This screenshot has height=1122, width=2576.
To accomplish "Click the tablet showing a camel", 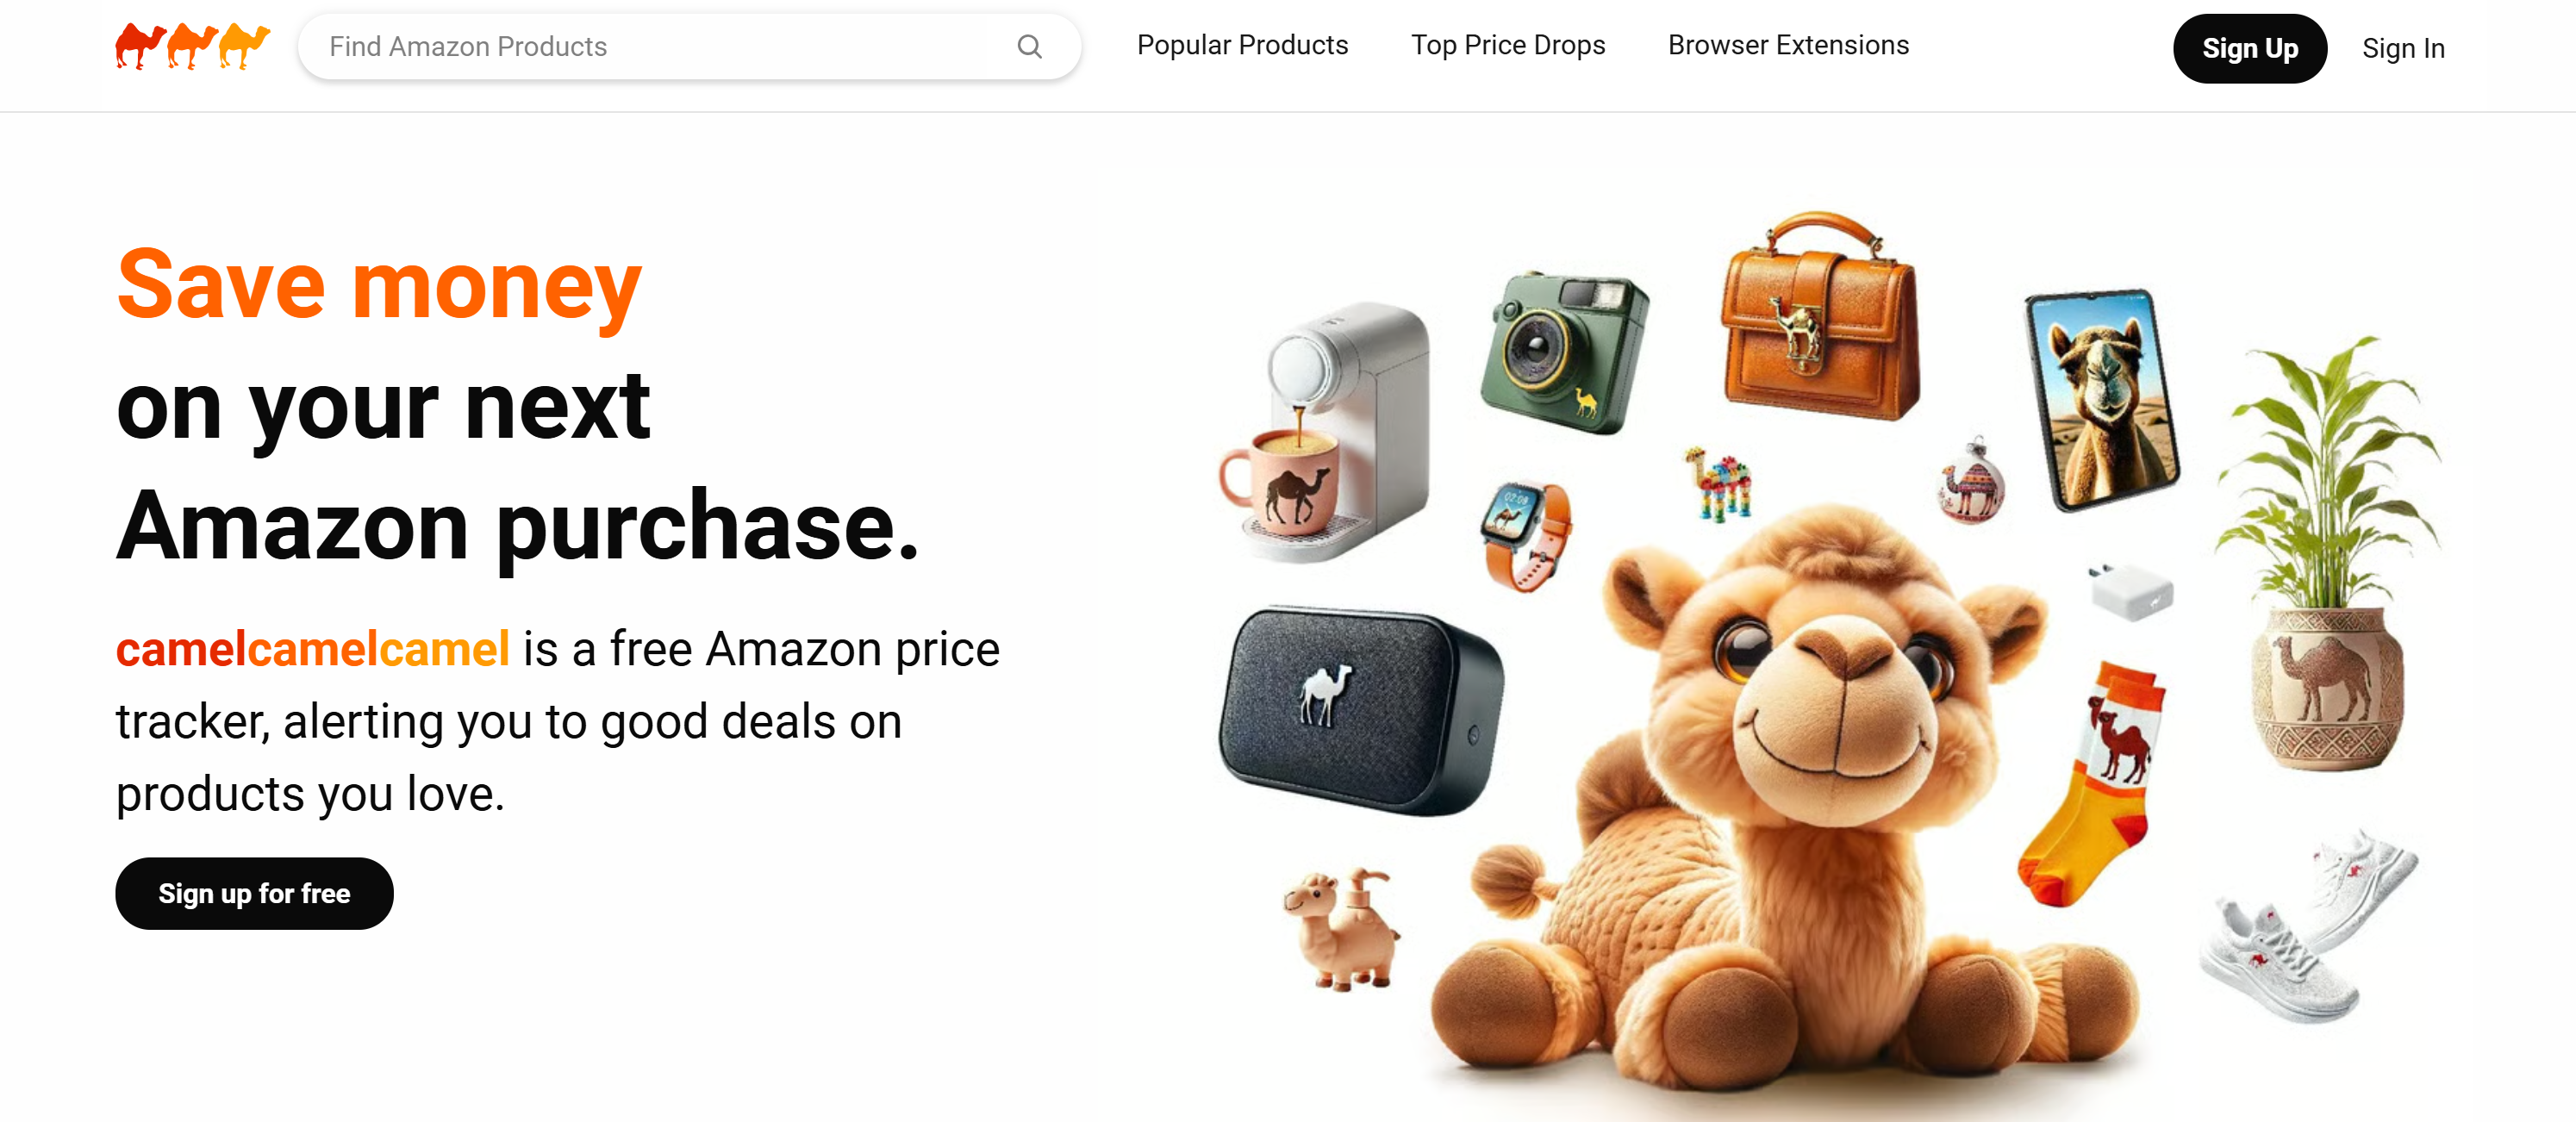I will [2102, 398].
